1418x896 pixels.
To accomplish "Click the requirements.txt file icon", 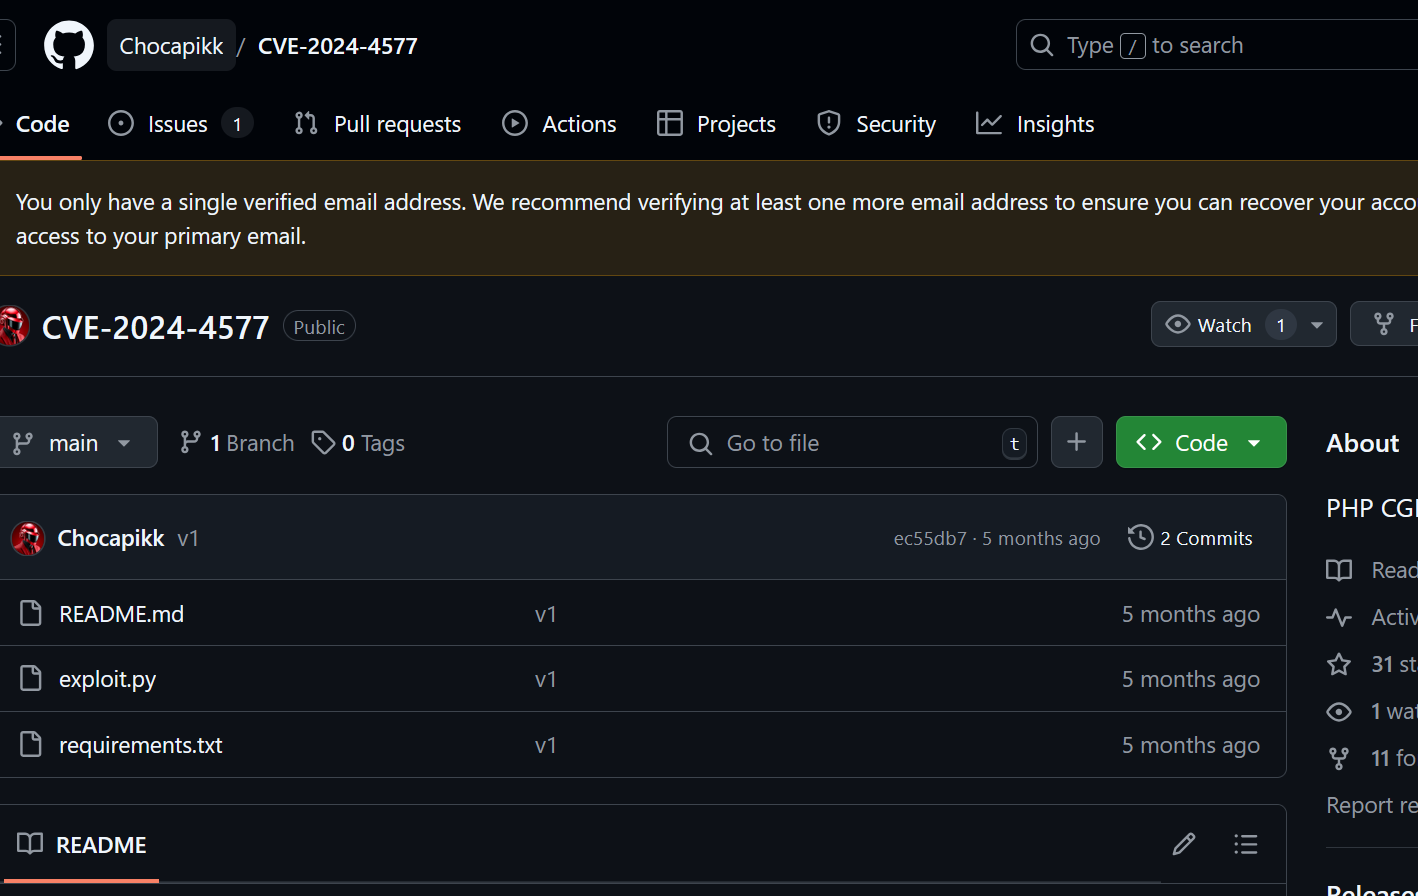I will tap(32, 744).
